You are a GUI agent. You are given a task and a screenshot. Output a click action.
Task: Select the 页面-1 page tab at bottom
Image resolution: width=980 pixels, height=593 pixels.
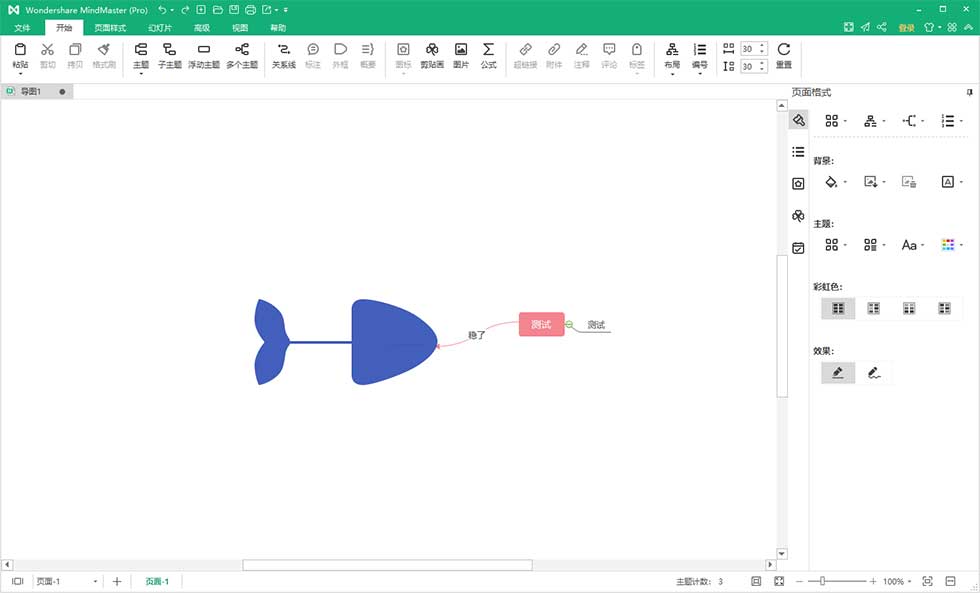[157, 581]
